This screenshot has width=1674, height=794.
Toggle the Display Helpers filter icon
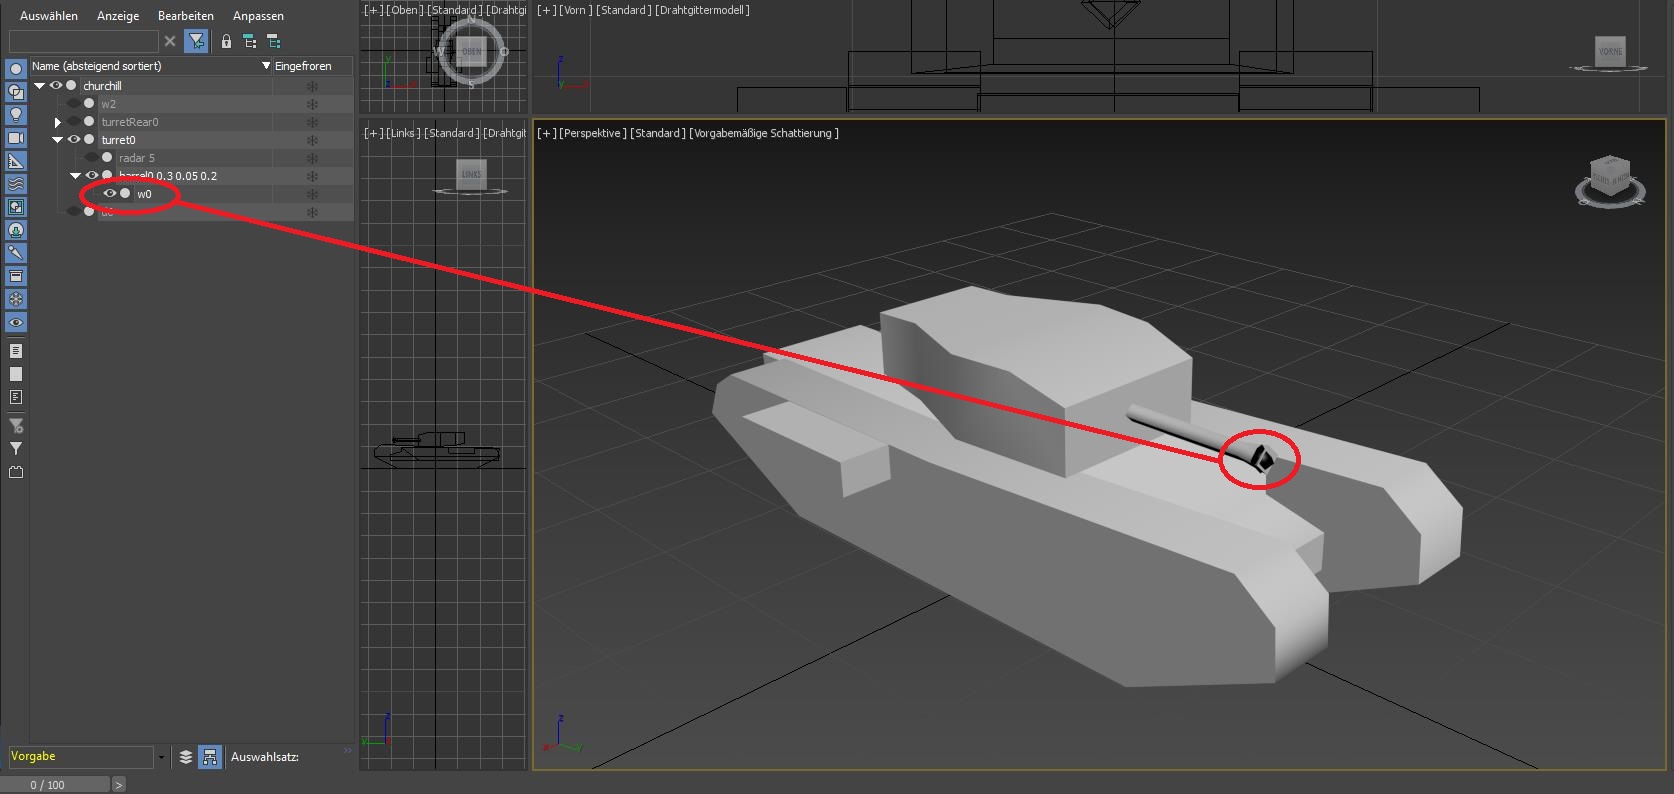click(x=16, y=161)
